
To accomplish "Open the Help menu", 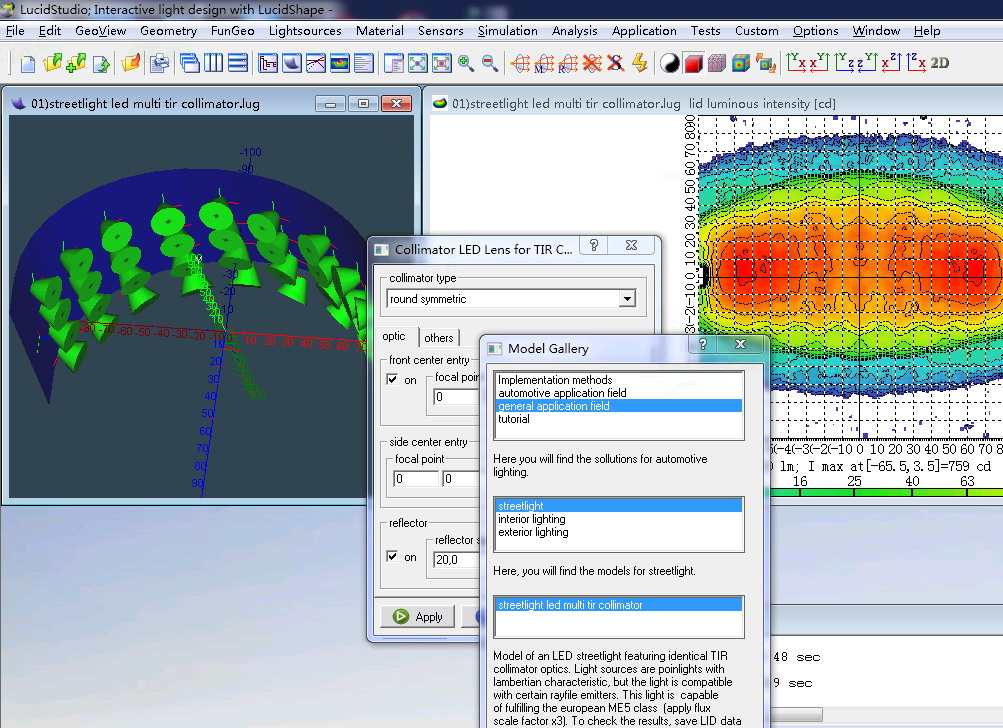I will click(927, 31).
